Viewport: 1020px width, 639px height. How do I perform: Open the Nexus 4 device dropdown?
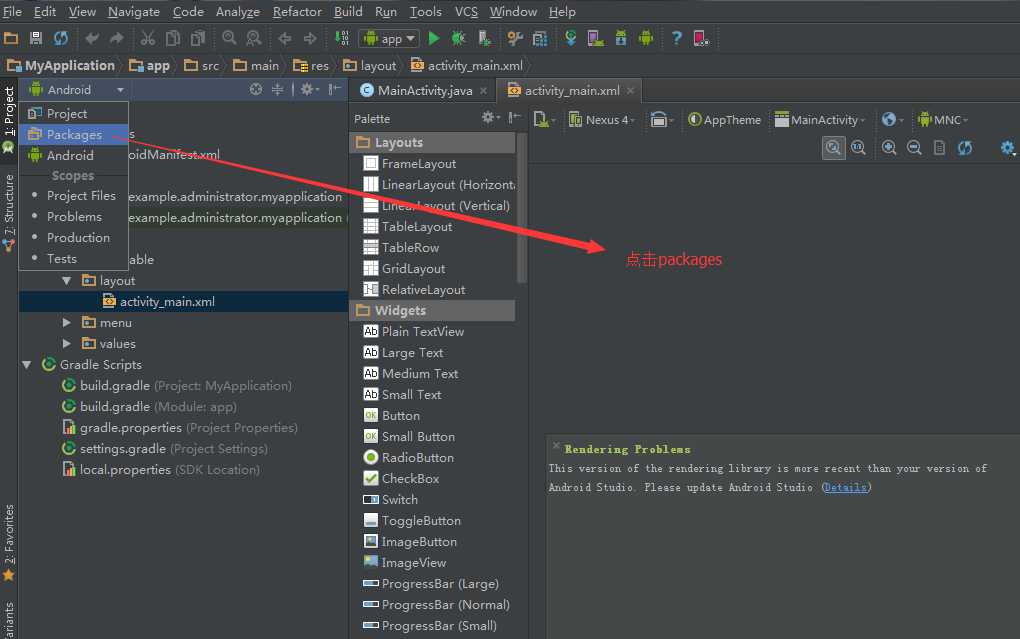[602, 120]
